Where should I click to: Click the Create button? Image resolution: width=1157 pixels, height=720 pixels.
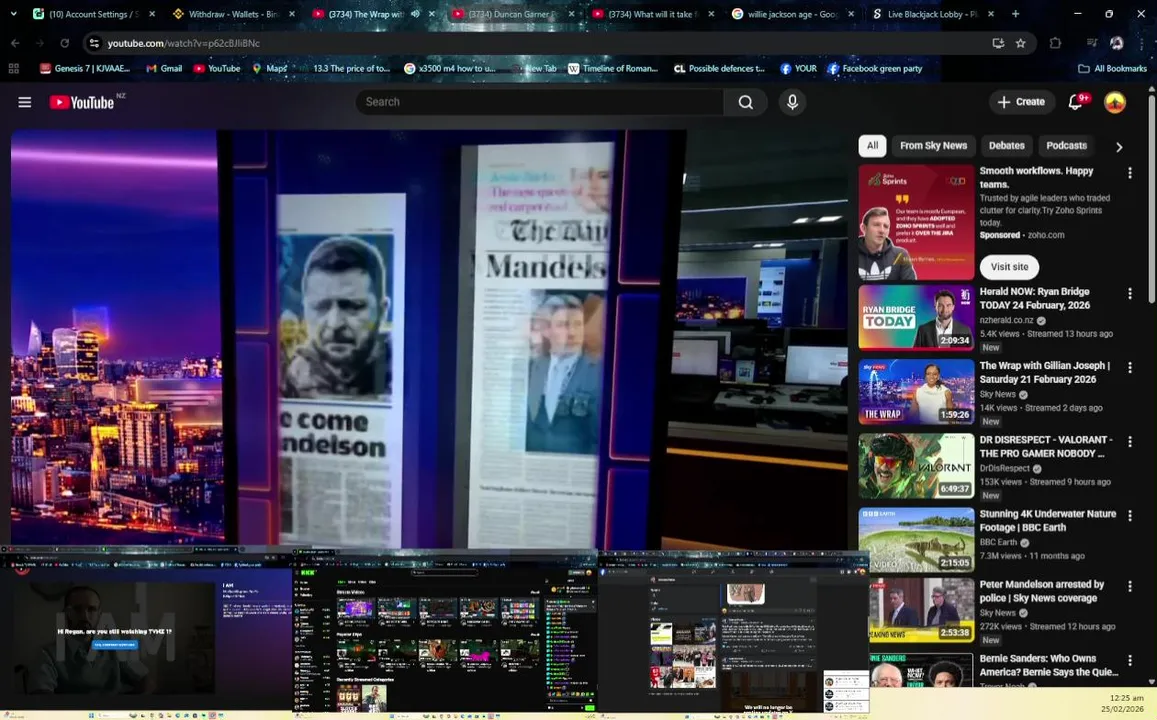point(1020,102)
